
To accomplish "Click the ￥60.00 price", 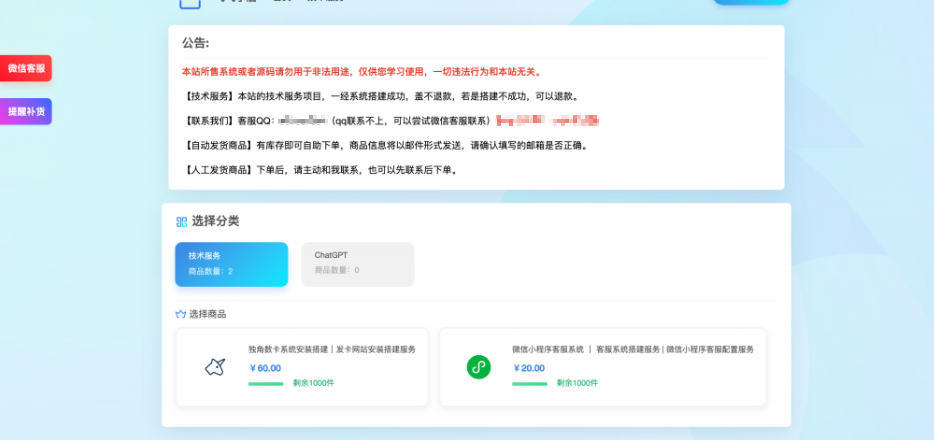I will click(x=265, y=368).
